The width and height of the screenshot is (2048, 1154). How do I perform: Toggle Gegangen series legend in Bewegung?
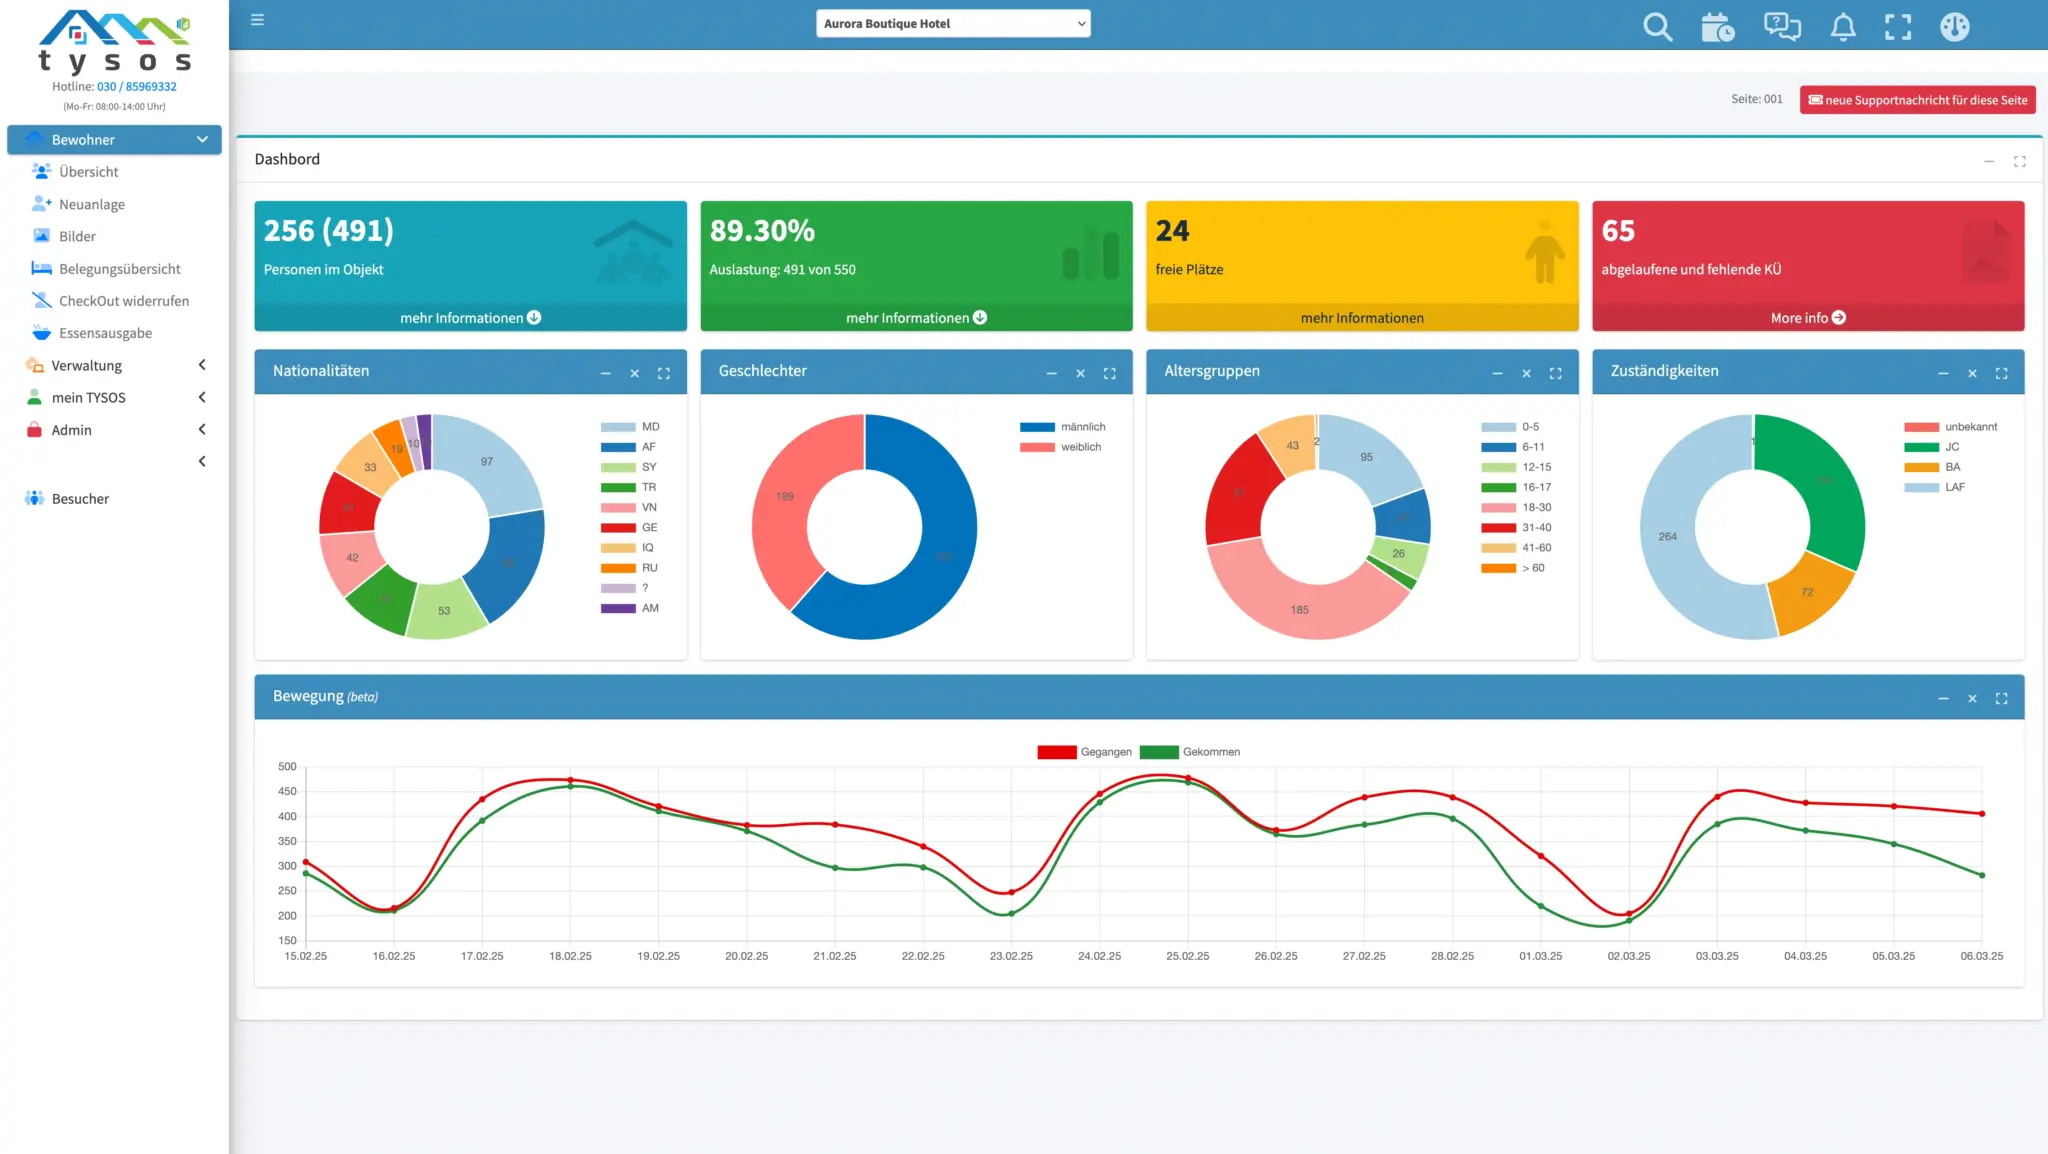coord(1084,752)
